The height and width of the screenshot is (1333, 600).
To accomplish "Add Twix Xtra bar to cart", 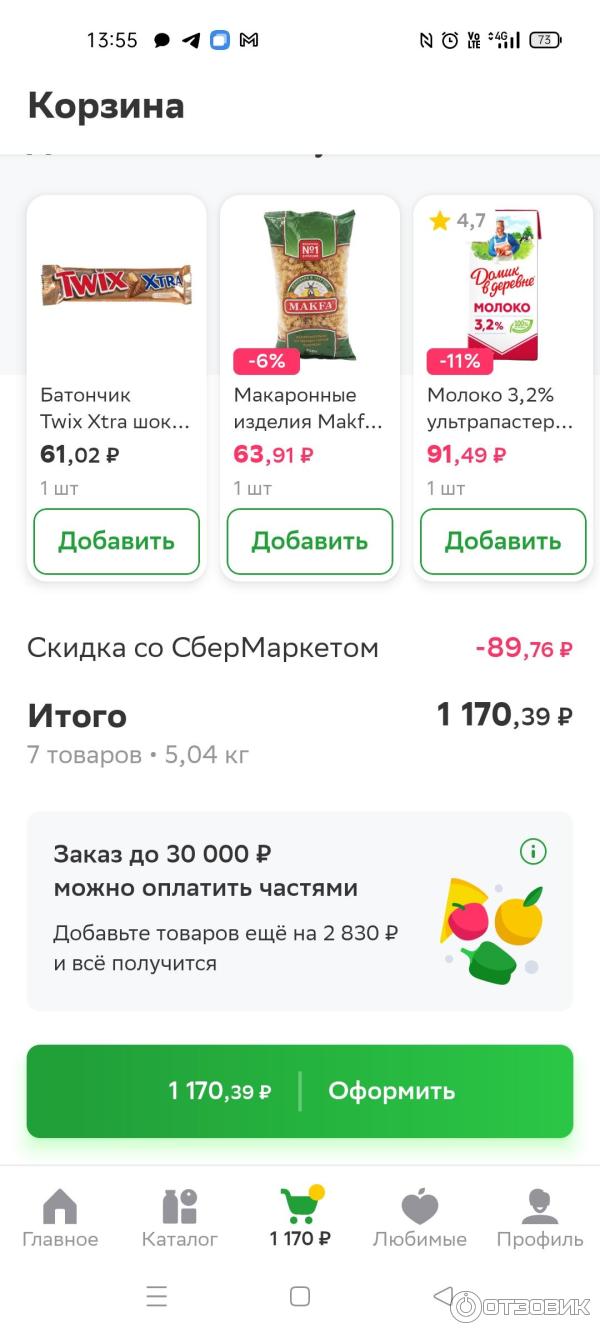I will [x=116, y=541].
